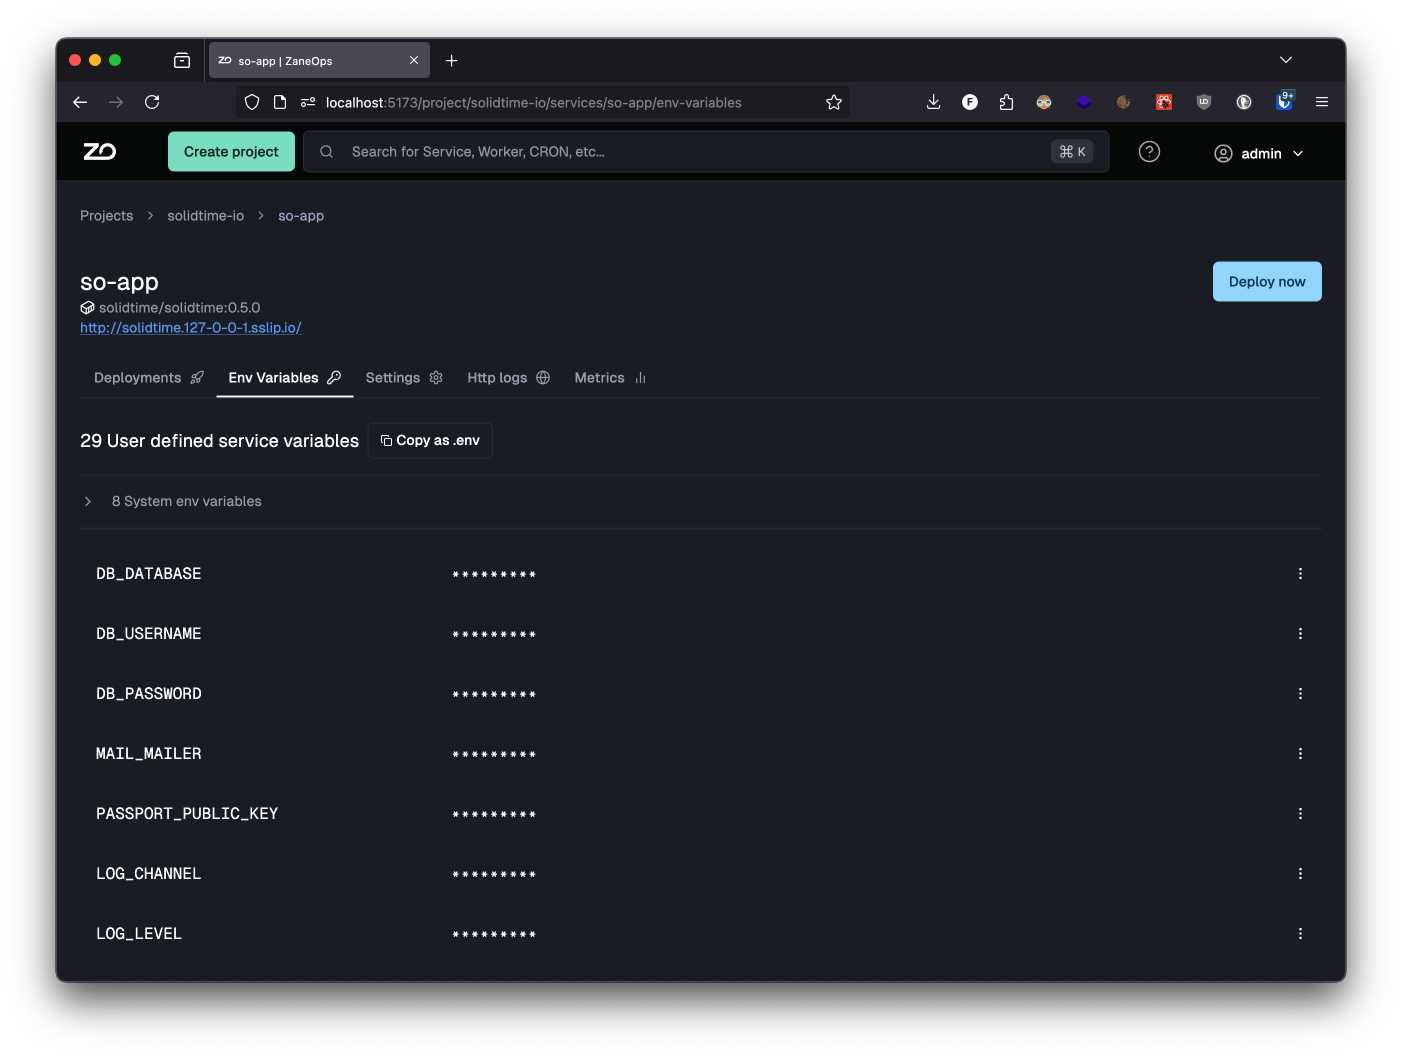Viewport: 1402px width, 1056px height.
Task: Click the DB_PASSWORD variable name
Action: (x=149, y=694)
